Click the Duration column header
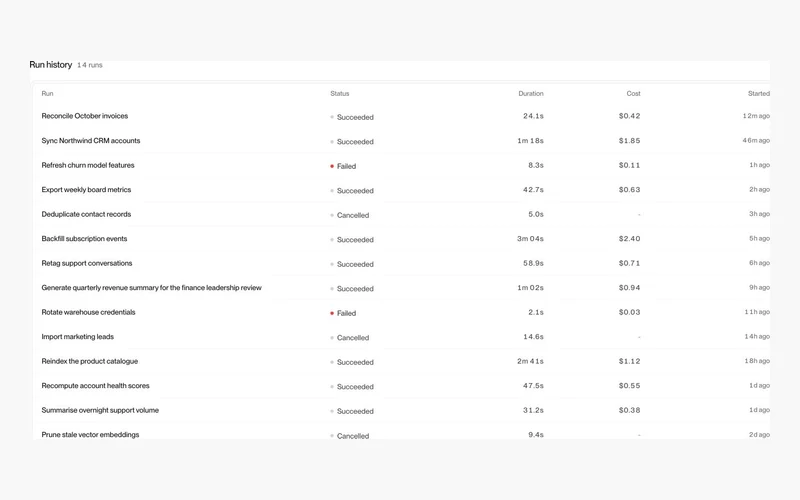 531,93
